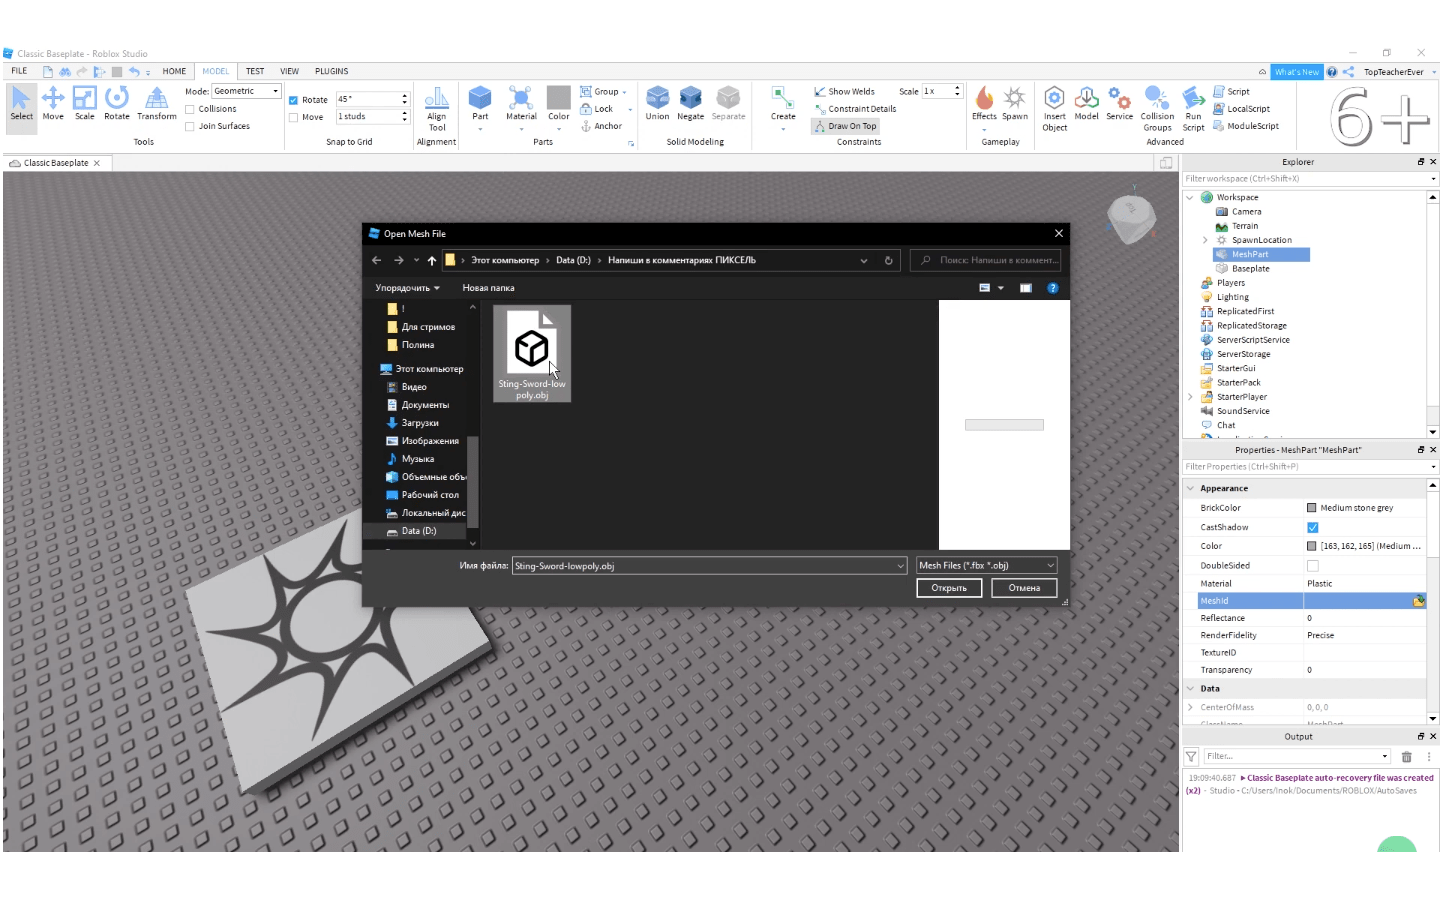This screenshot has width=1440, height=900.
Task: Open the FILE menu
Action: coord(19,71)
